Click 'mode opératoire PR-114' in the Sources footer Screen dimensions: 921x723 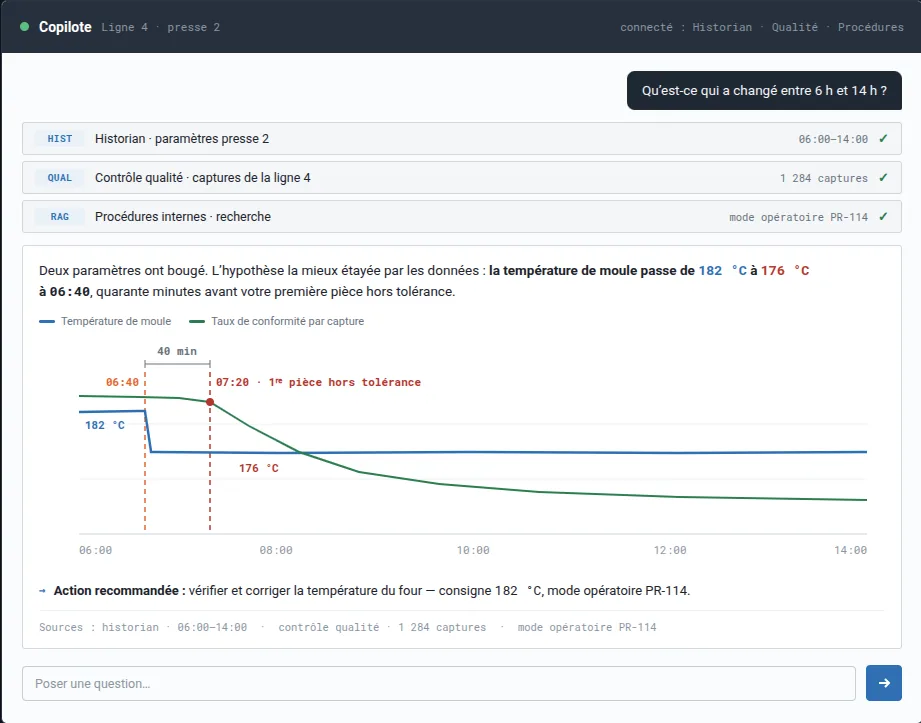point(587,627)
